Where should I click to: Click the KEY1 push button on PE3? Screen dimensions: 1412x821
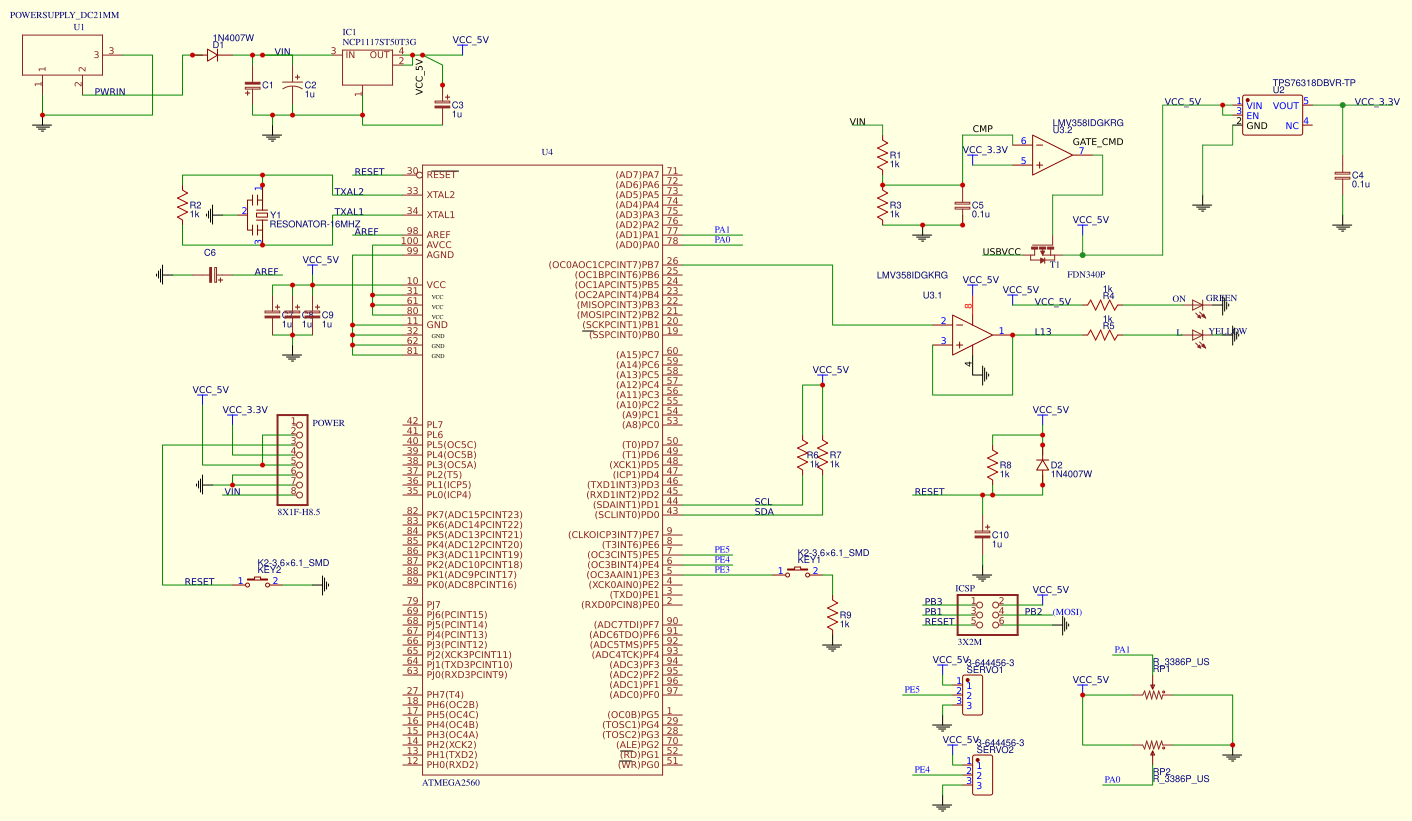click(x=799, y=571)
